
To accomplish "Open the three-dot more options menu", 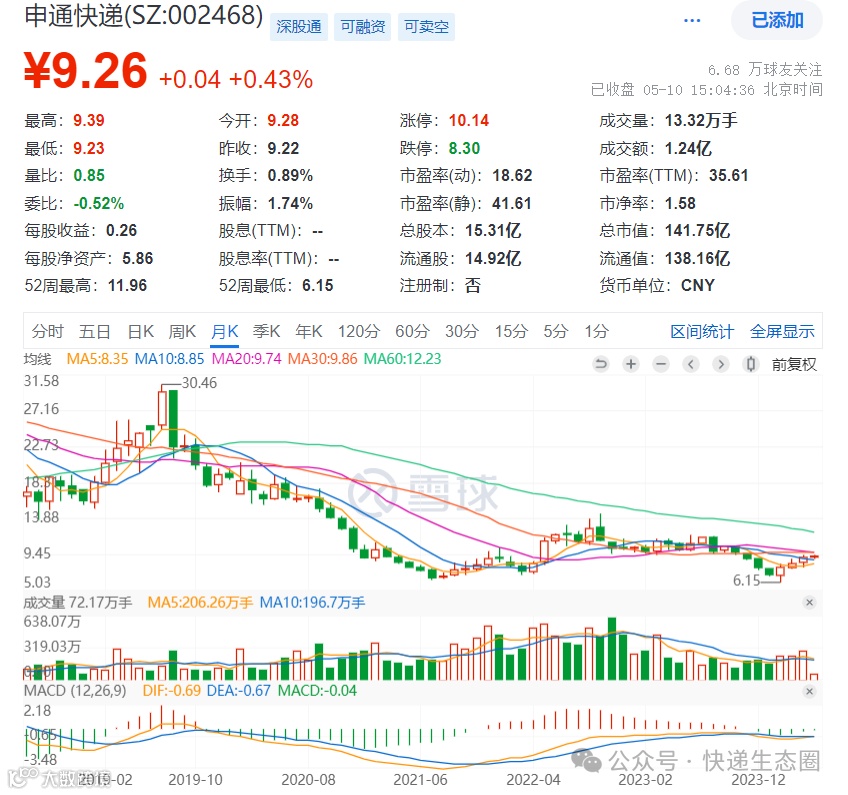I will coord(692,21).
